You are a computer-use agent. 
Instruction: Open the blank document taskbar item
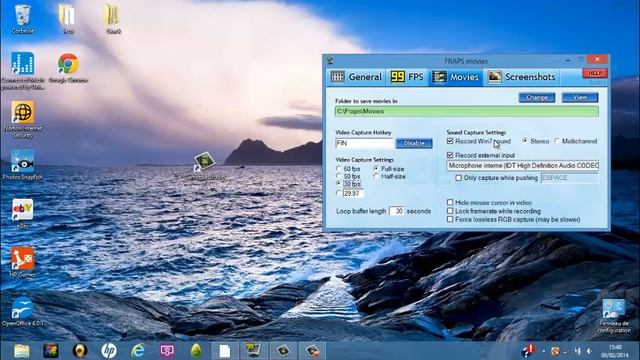tap(225, 351)
